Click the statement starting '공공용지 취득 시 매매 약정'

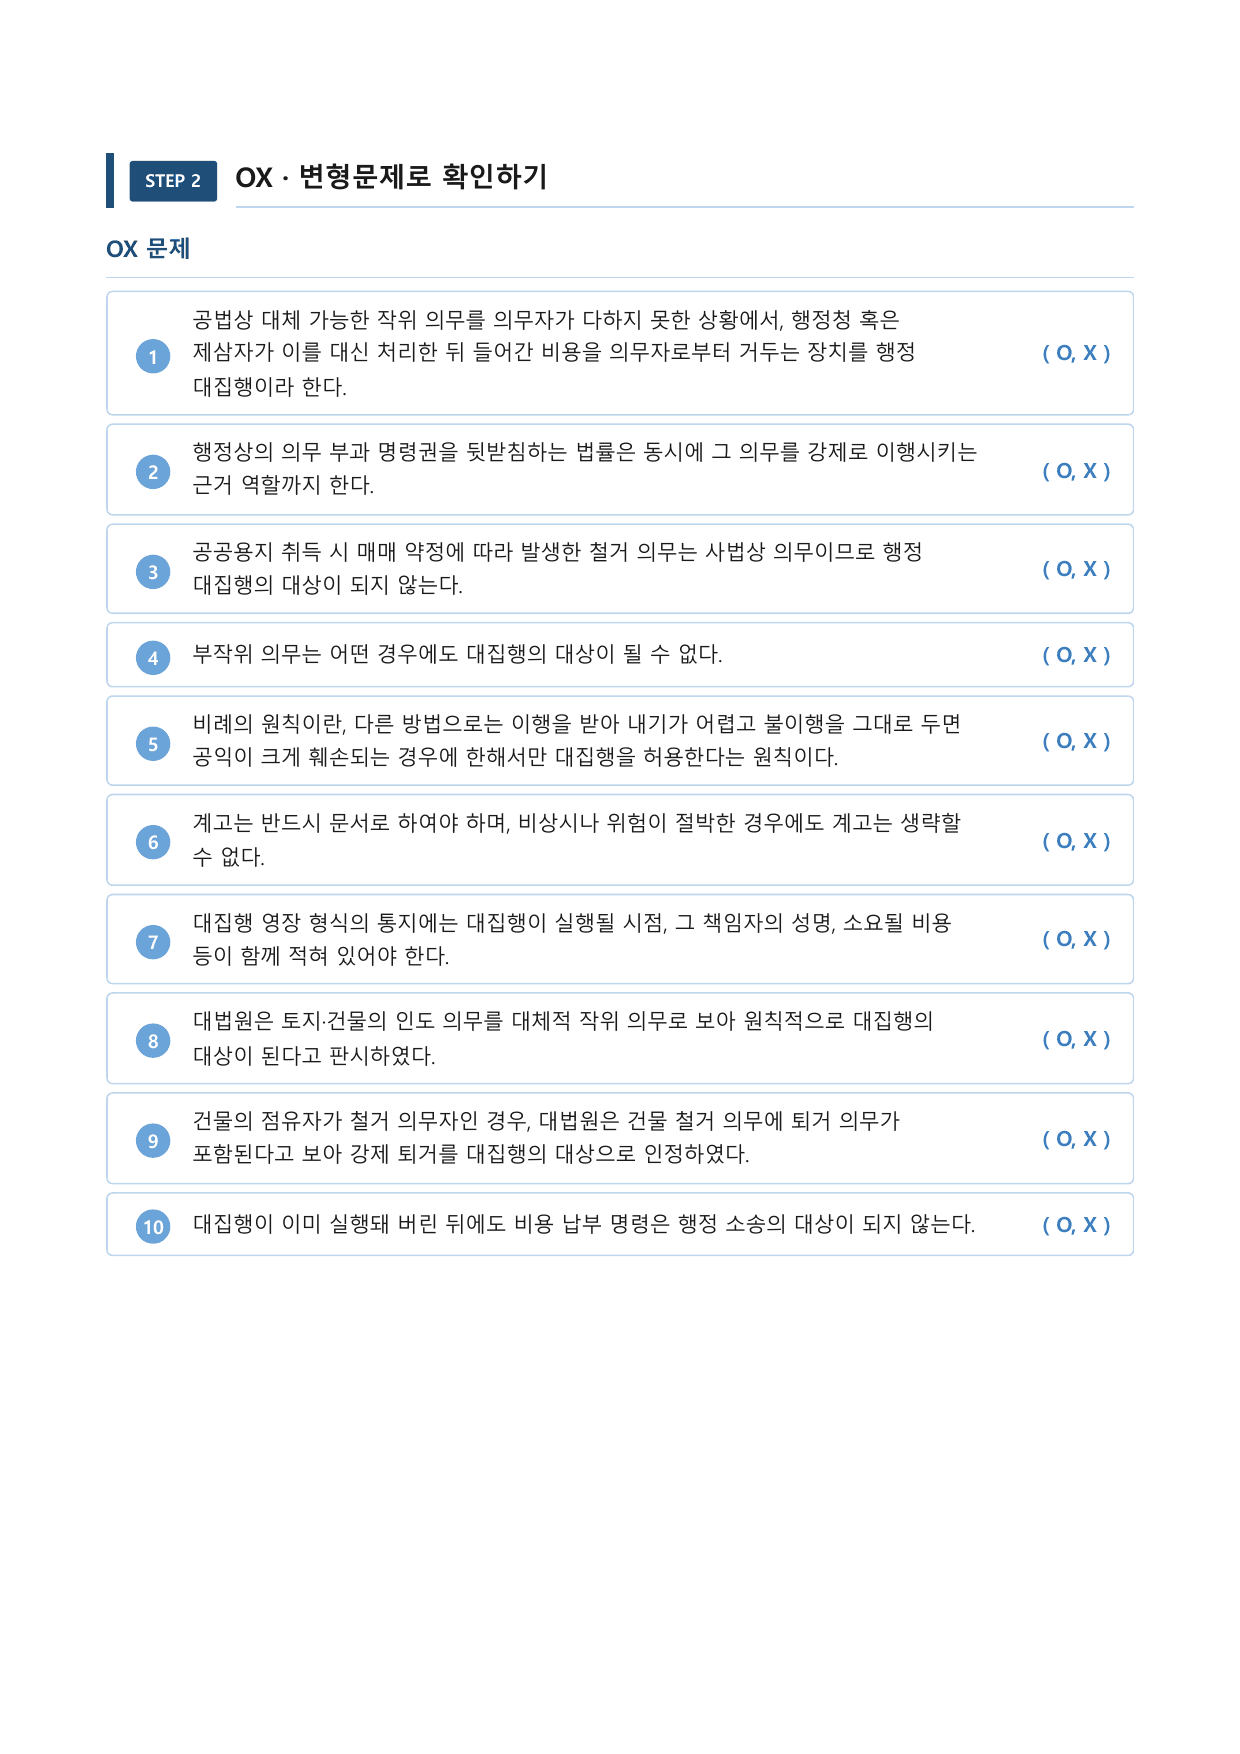pos(557,568)
